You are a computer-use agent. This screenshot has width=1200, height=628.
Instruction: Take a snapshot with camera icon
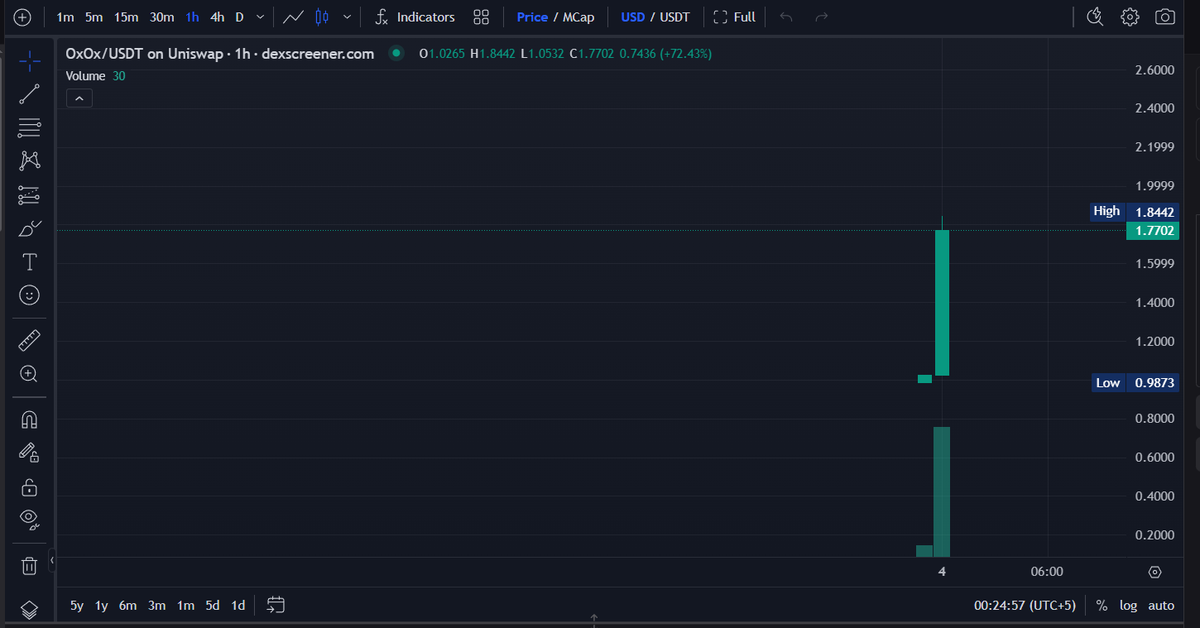coord(1165,17)
